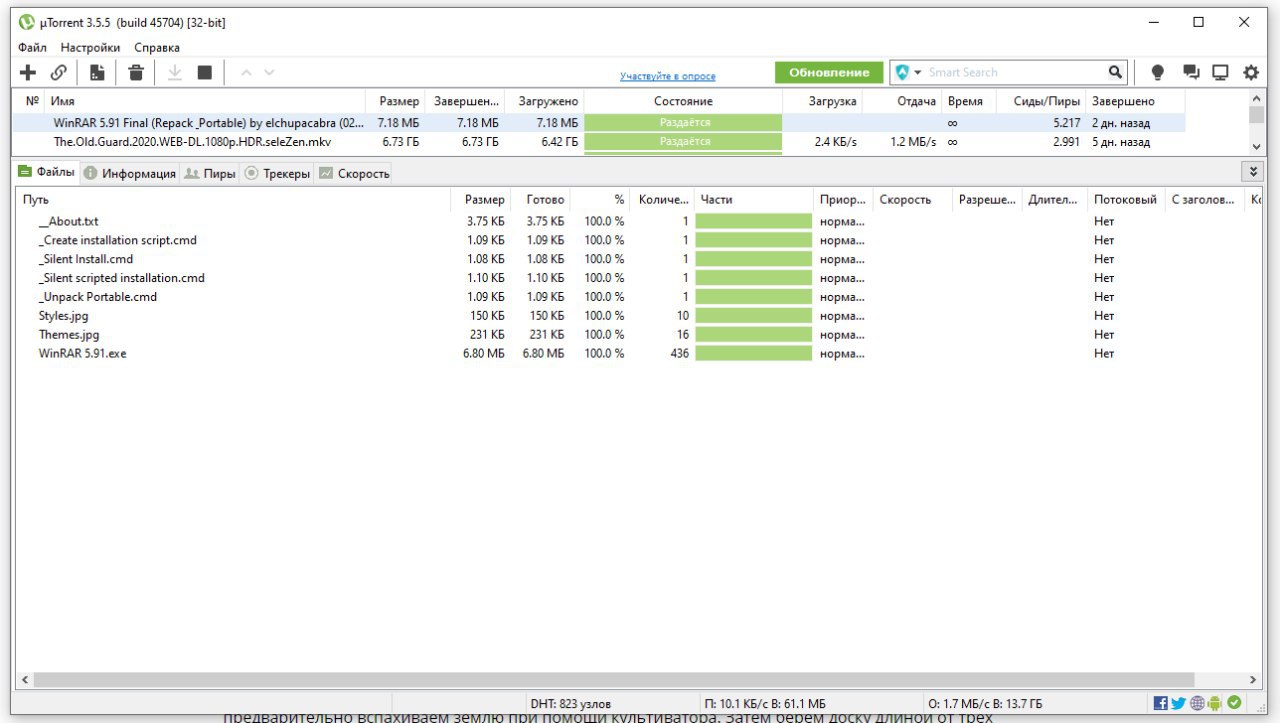1280x723 pixels.
Task: Click the Stop Torrent square icon
Action: point(205,72)
